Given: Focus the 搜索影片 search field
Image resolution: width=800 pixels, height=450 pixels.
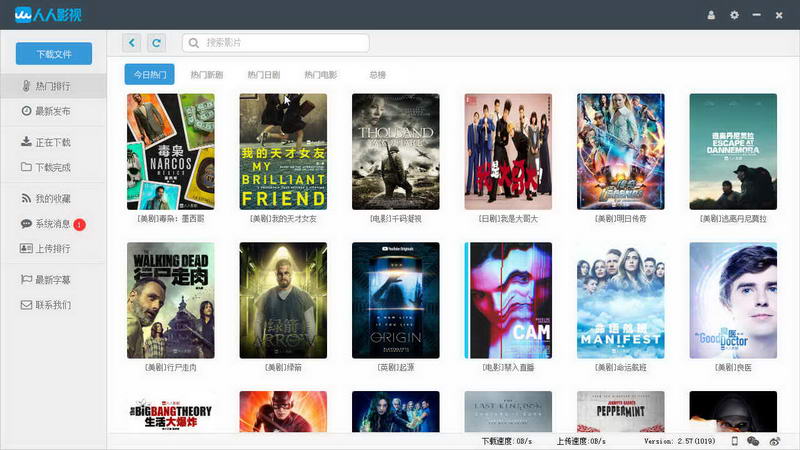Looking at the screenshot, I should coord(276,43).
